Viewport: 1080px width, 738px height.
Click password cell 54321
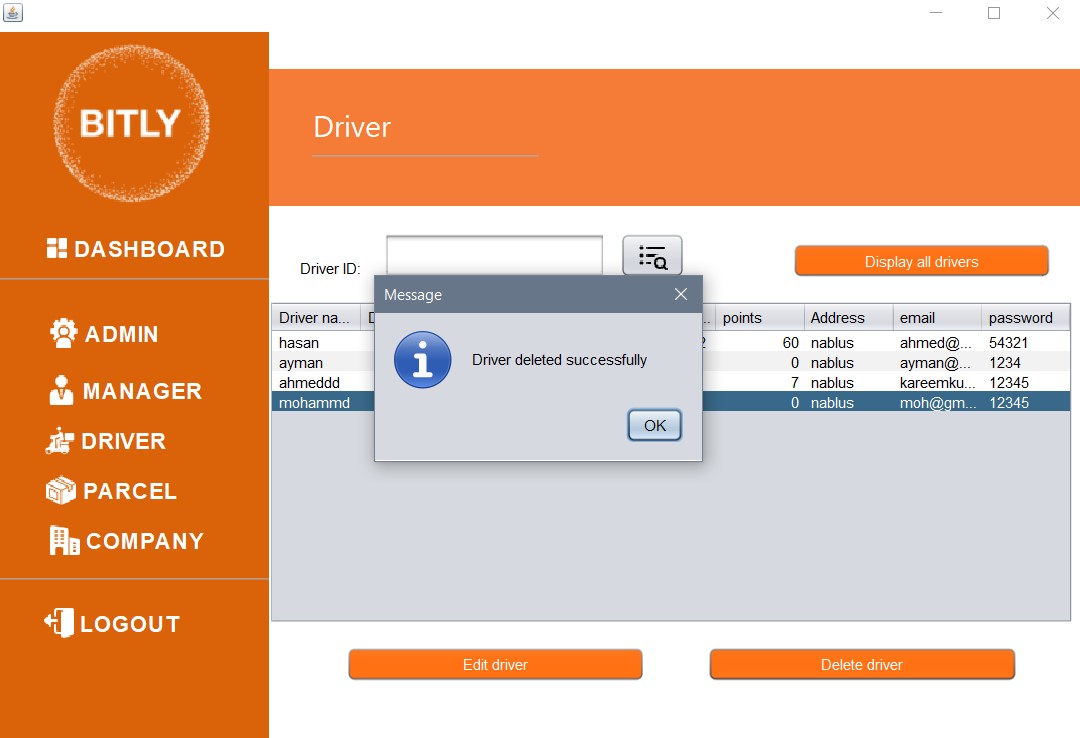coord(1026,342)
